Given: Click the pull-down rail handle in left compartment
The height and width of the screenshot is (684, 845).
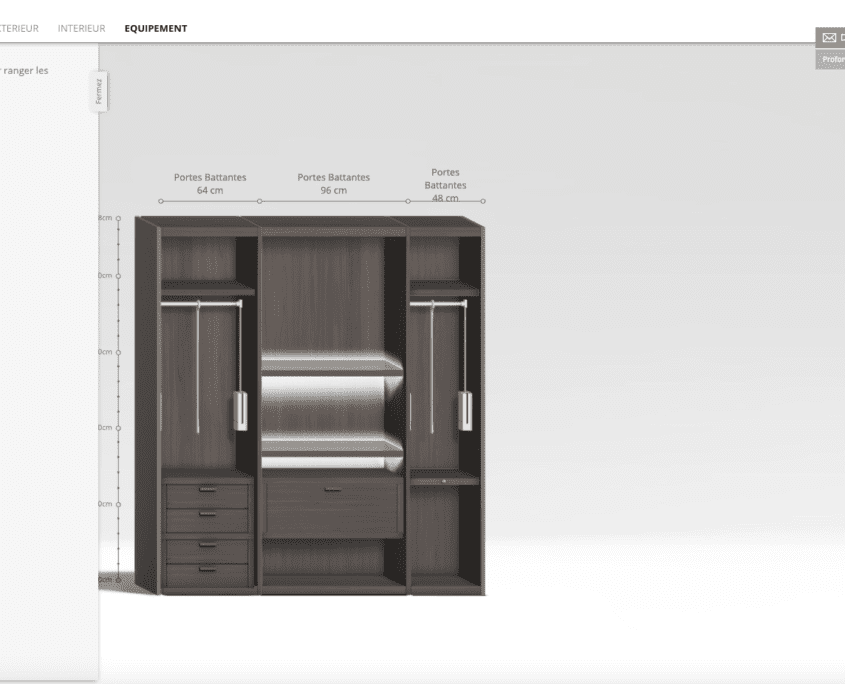Looking at the screenshot, I should click(240, 410).
